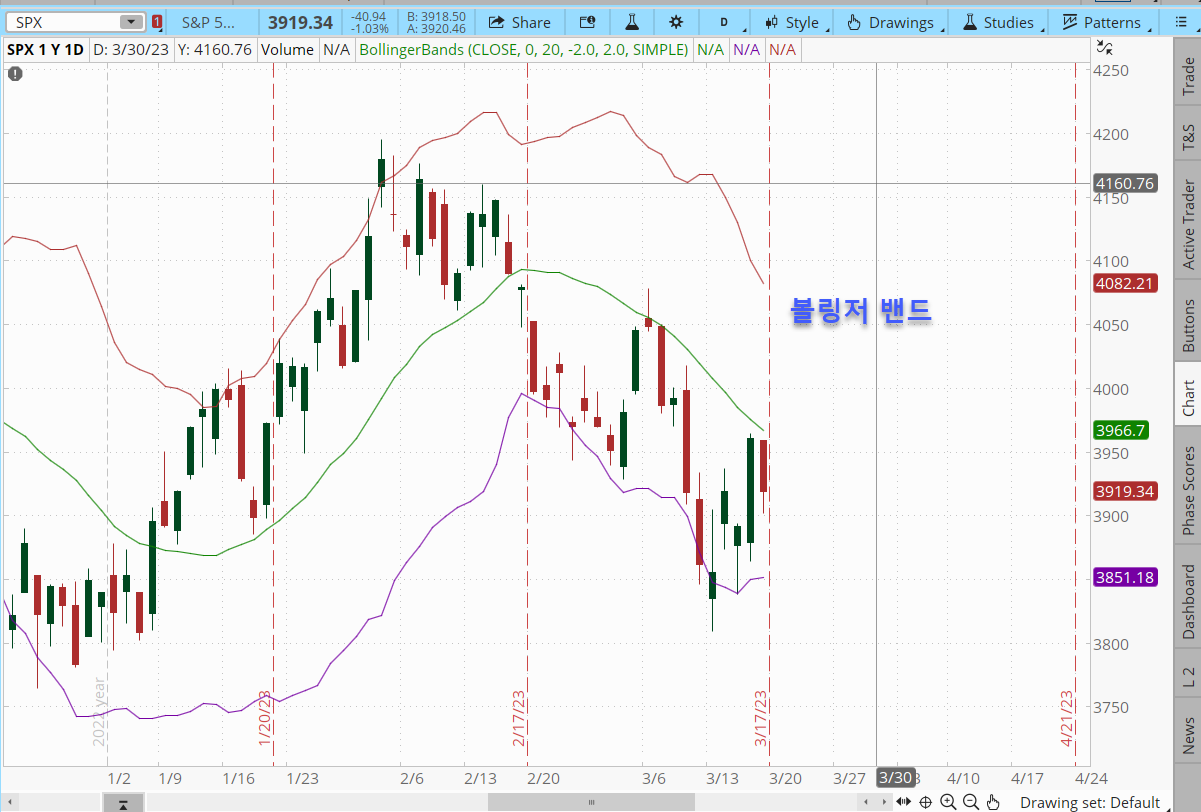
Task: Click the last price 3919.34
Action: coord(300,22)
